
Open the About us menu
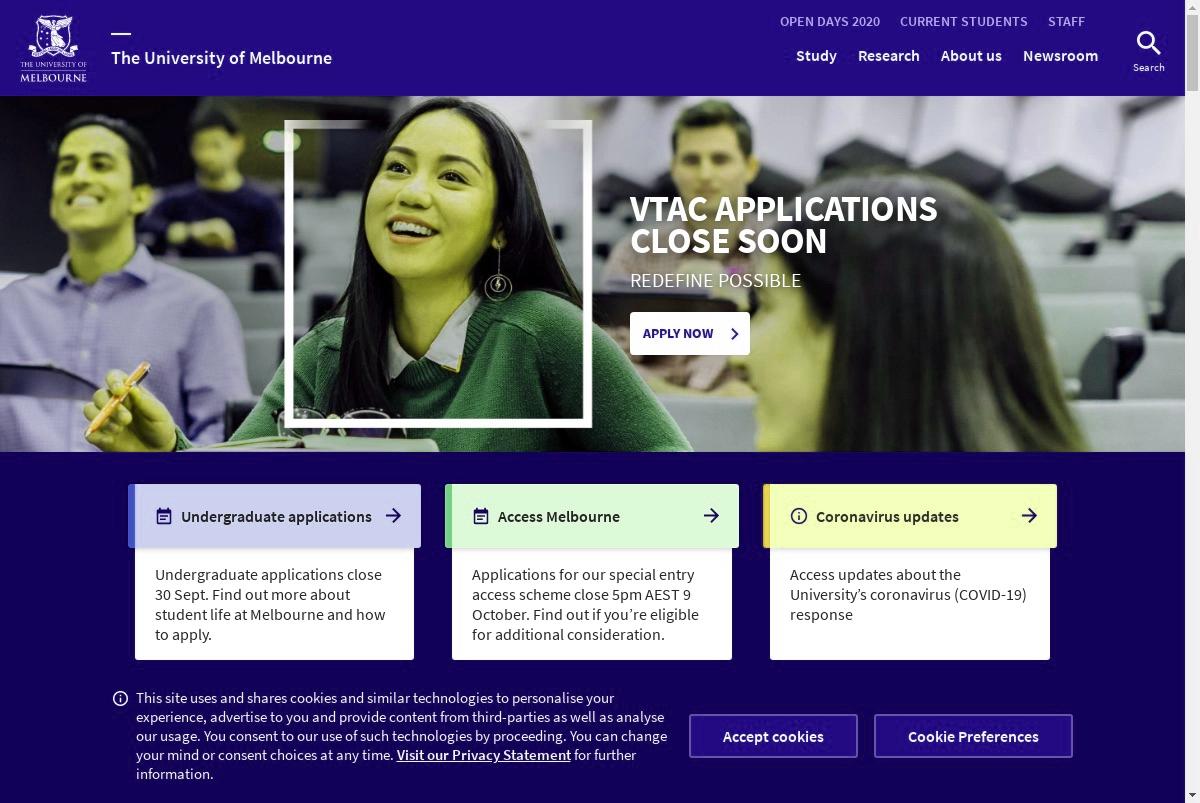tap(971, 56)
